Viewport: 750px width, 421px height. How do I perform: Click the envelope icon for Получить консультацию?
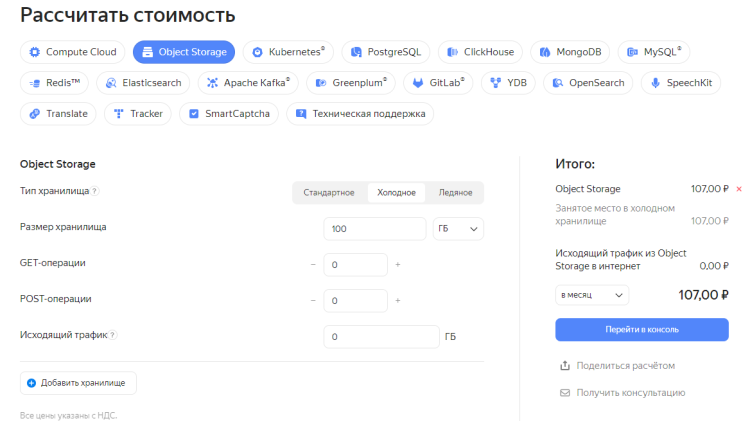565,393
